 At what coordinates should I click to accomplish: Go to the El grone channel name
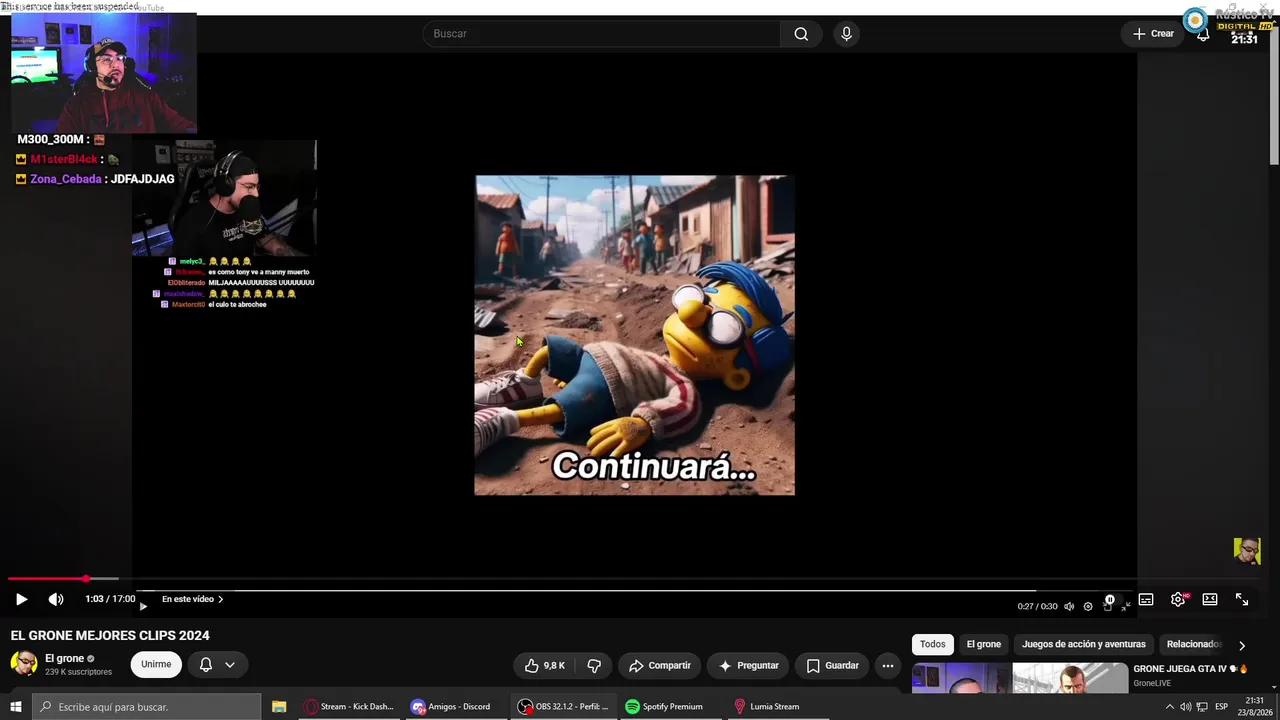[x=64, y=658]
